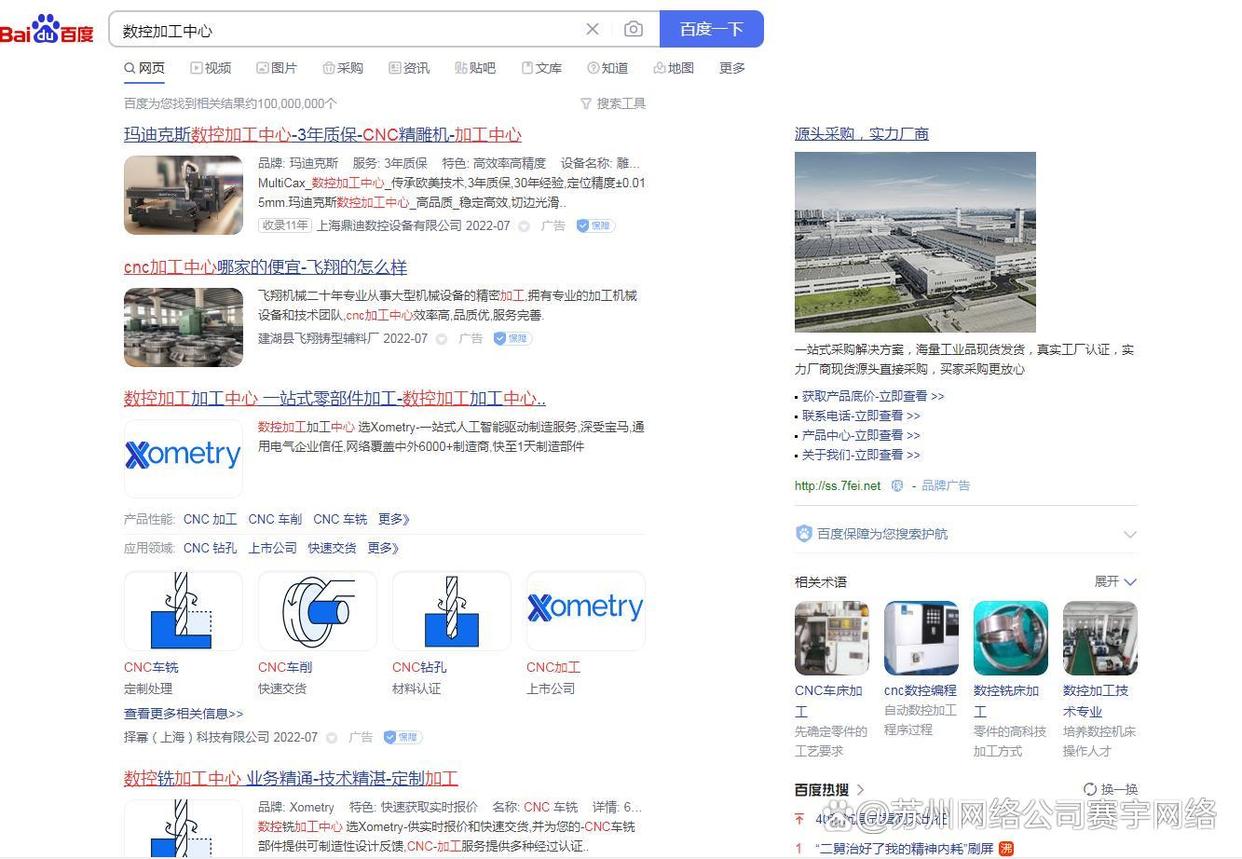Open the 资讯 tab
The image size is (1242, 859).
(x=409, y=68)
